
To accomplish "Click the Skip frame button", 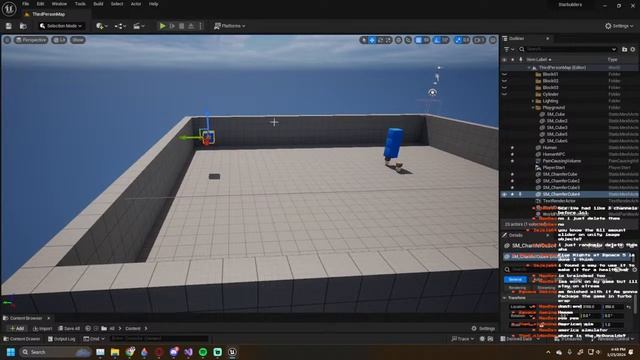I will [x=172, y=26].
